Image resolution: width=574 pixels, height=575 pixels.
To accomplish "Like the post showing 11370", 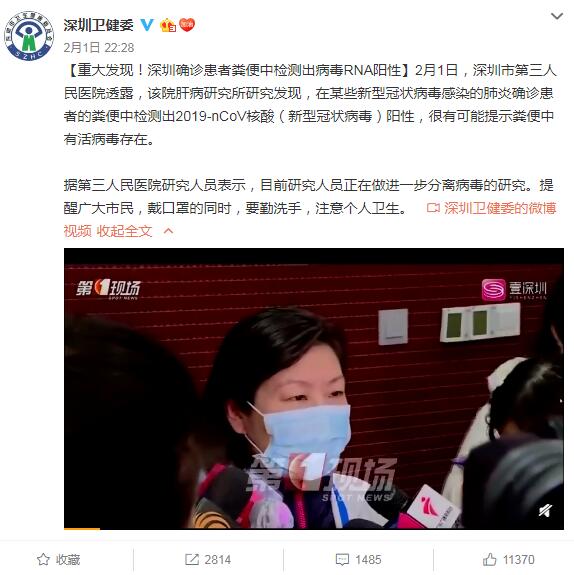I will (508, 560).
